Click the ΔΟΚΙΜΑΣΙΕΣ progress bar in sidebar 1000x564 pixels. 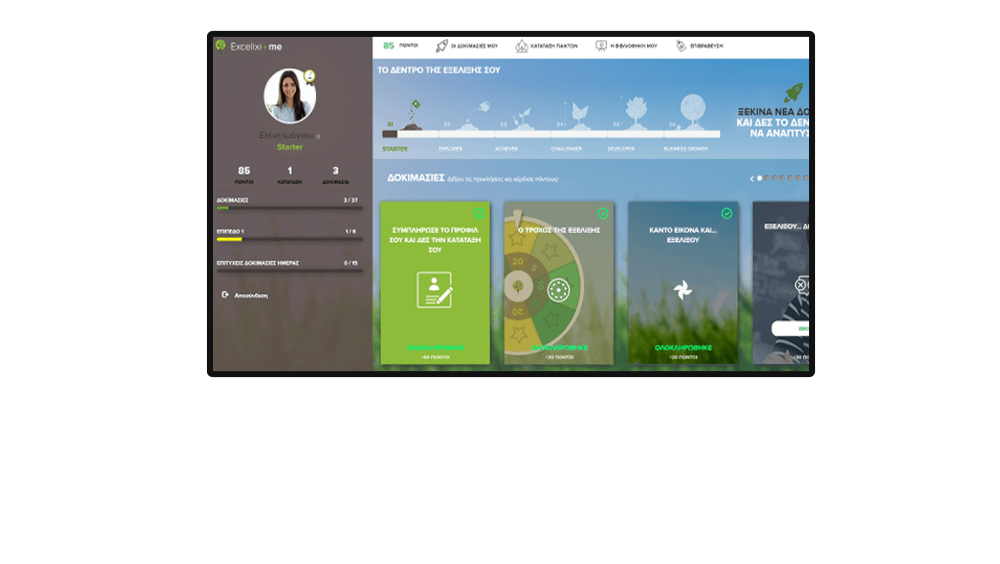[x=290, y=208]
